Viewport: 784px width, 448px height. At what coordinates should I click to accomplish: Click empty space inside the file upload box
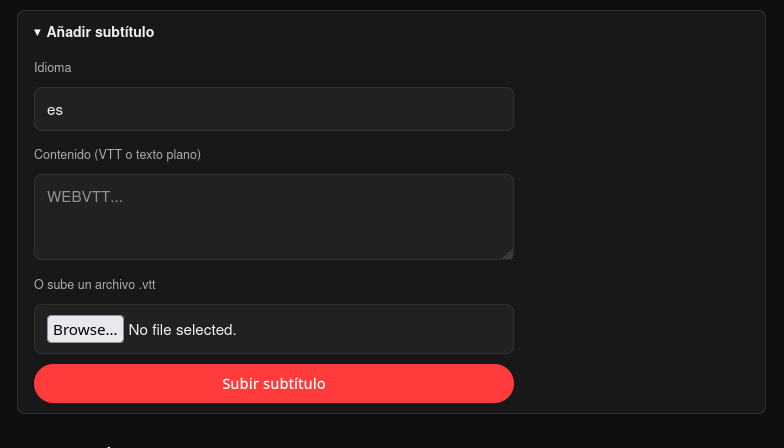(375, 329)
